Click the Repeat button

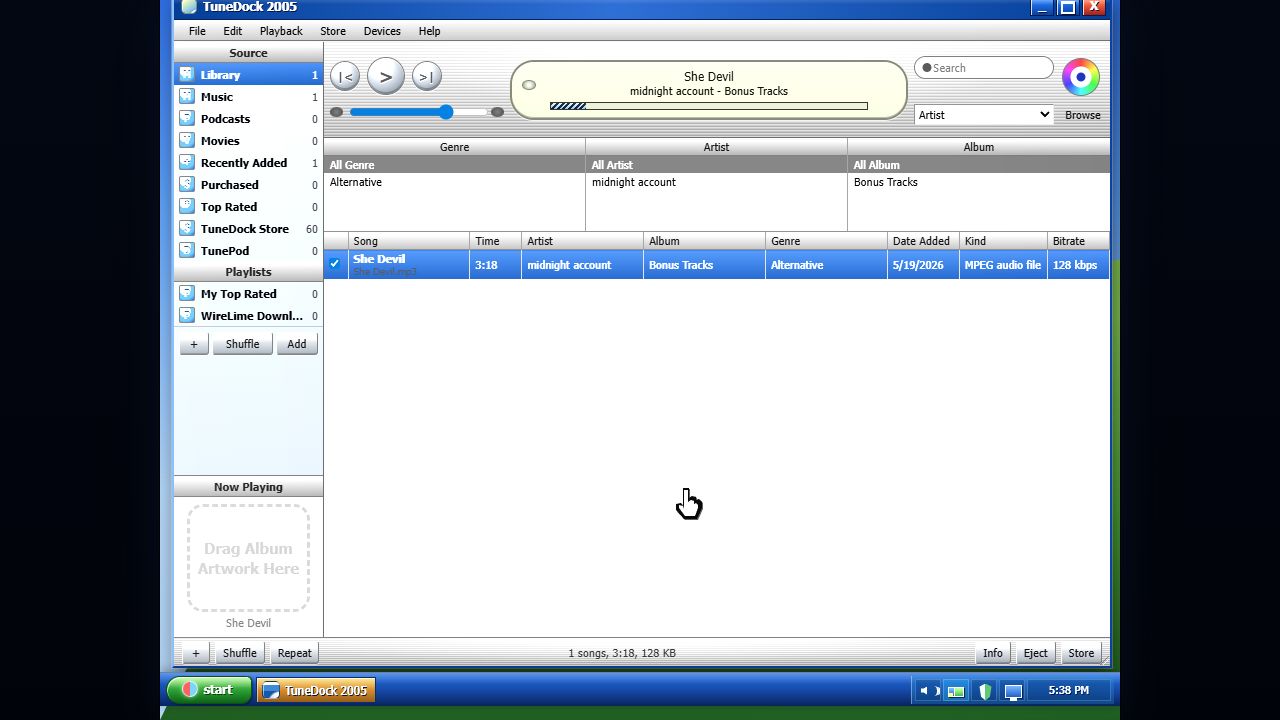pos(294,653)
